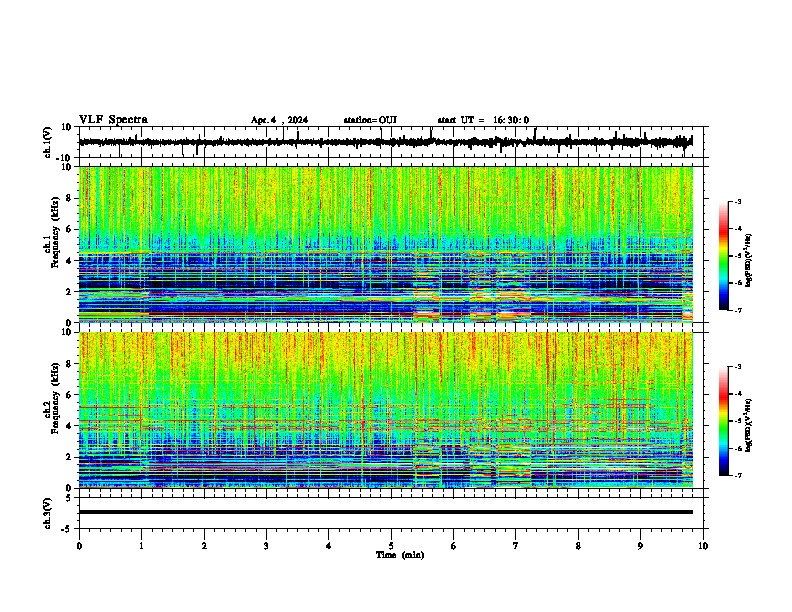The image size is (792, 612).
Task: Select the ch.1 "Frequency (kHz)" axis label
Action: pos(55,233)
